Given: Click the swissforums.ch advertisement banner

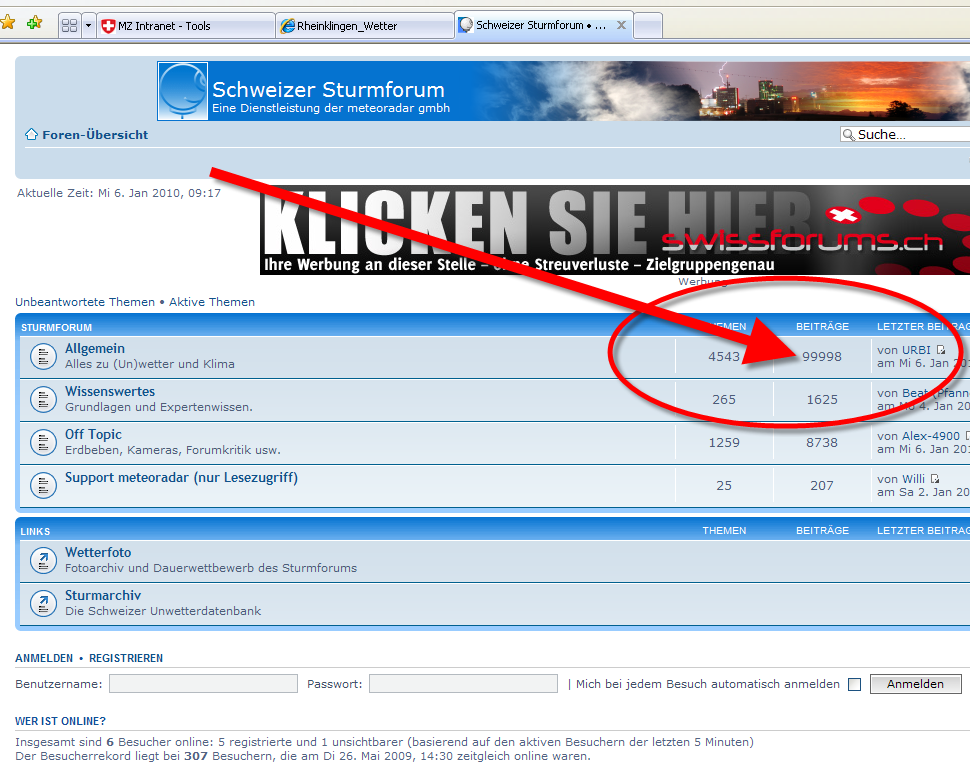Looking at the screenshot, I should pos(614,230).
